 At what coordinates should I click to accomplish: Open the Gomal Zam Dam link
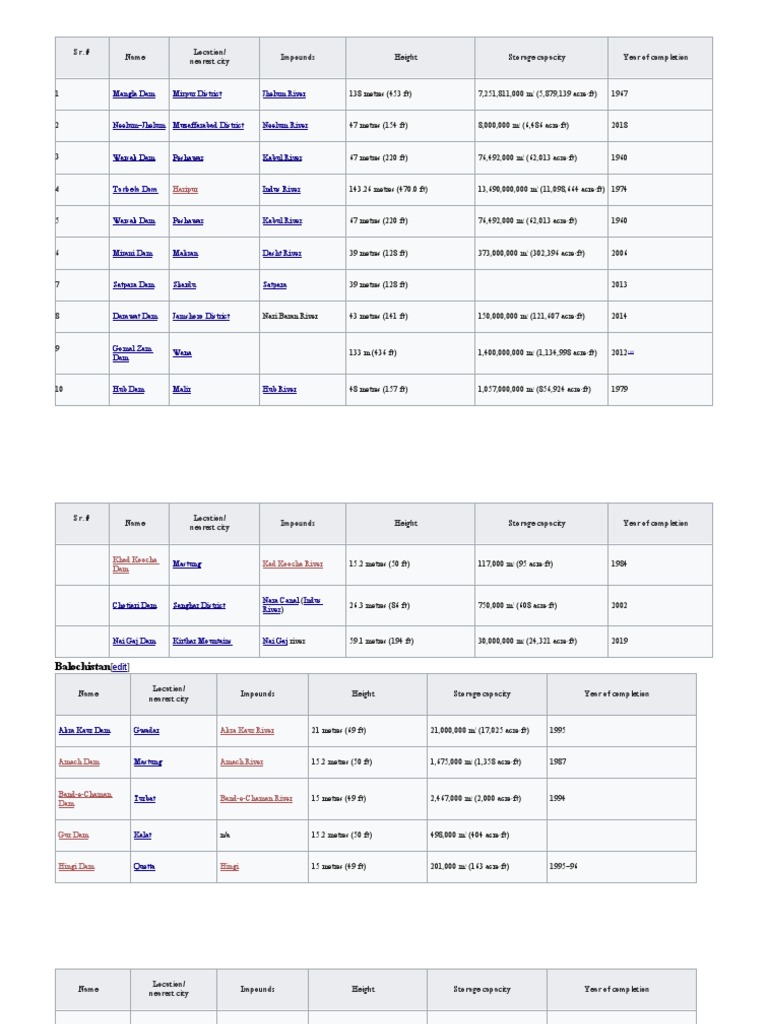pos(133,353)
